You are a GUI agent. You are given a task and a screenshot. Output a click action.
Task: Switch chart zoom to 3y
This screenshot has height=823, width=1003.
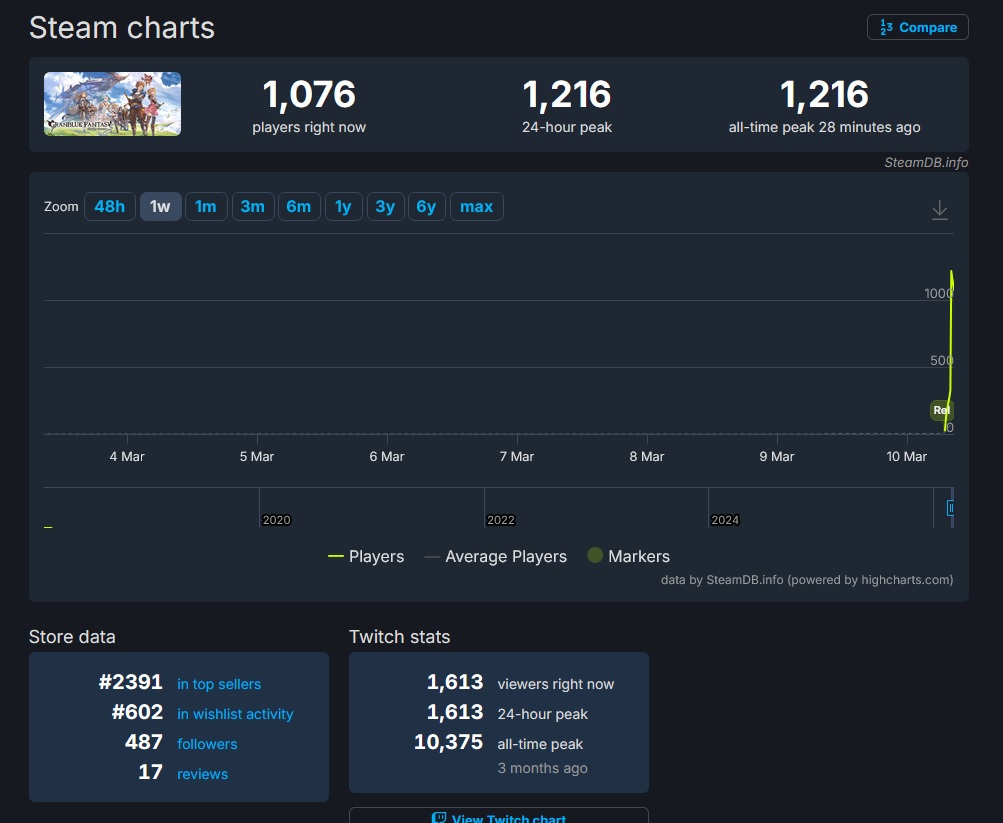pyautogui.click(x=385, y=207)
